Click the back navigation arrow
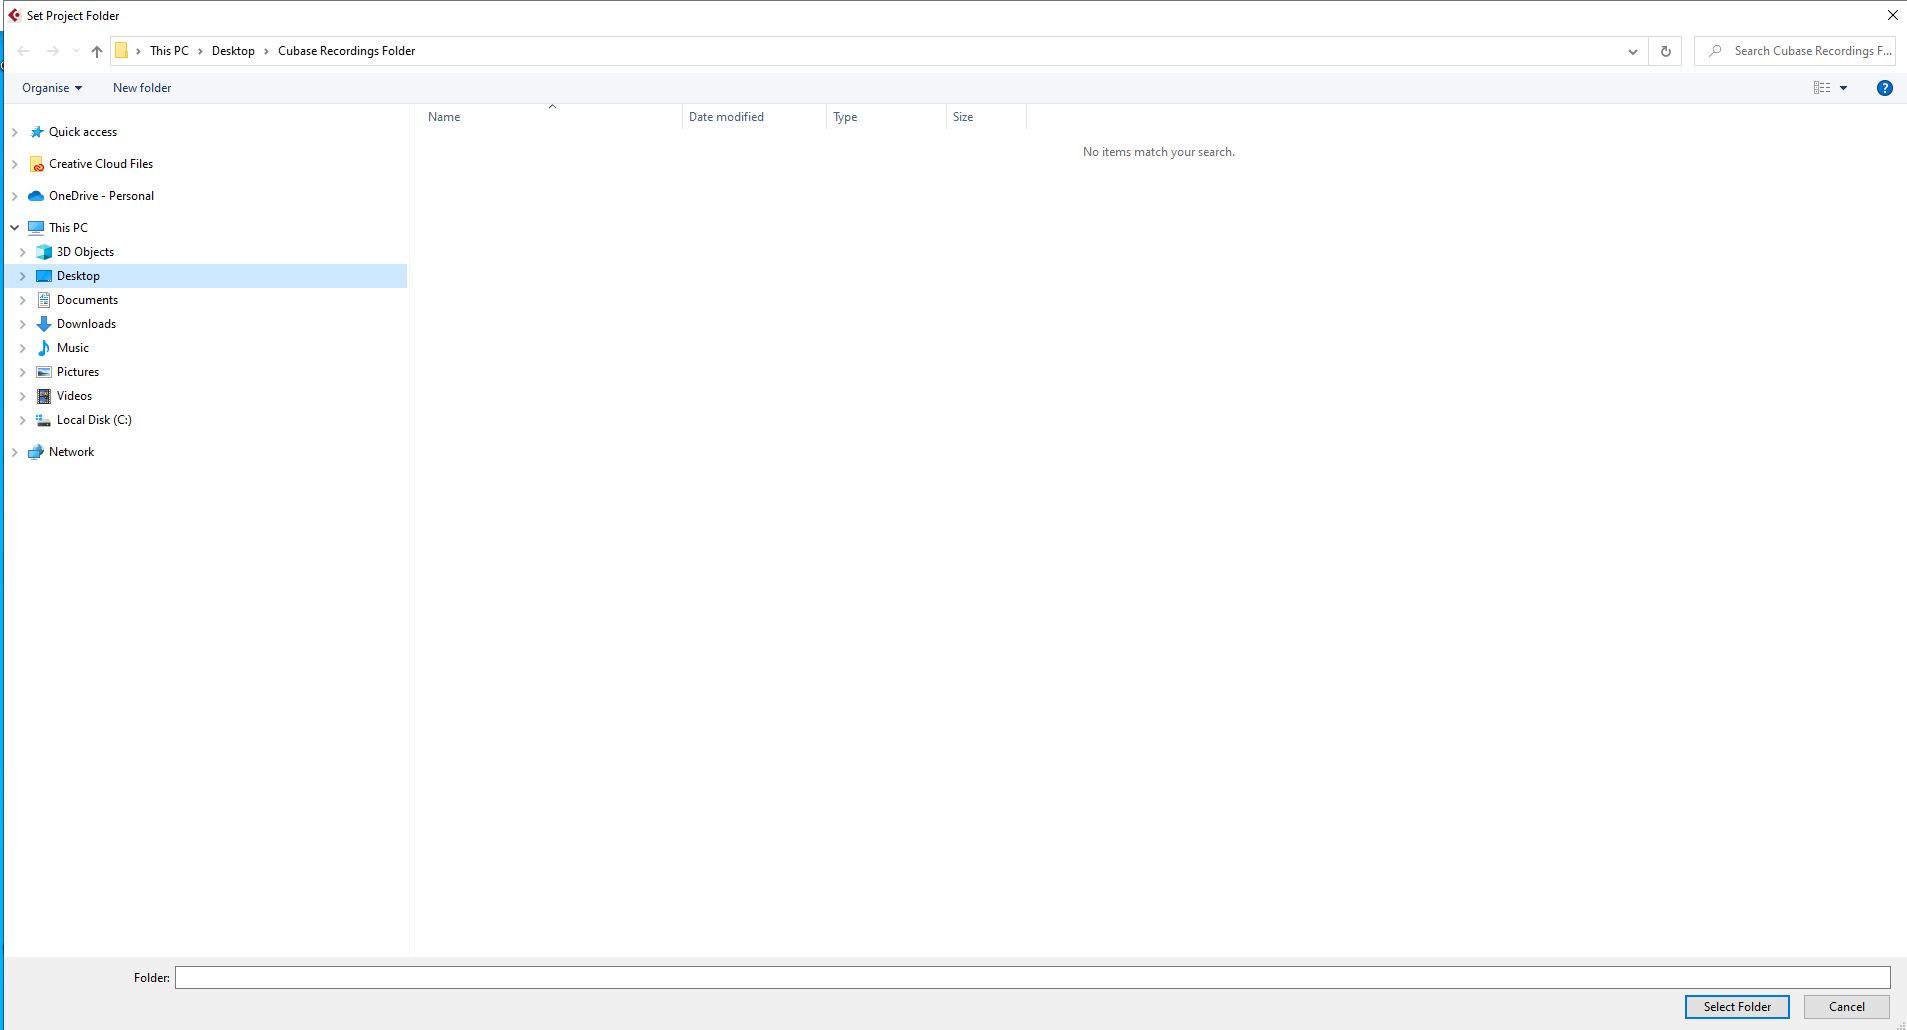This screenshot has height=1030, width=1907. pos(23,51)
